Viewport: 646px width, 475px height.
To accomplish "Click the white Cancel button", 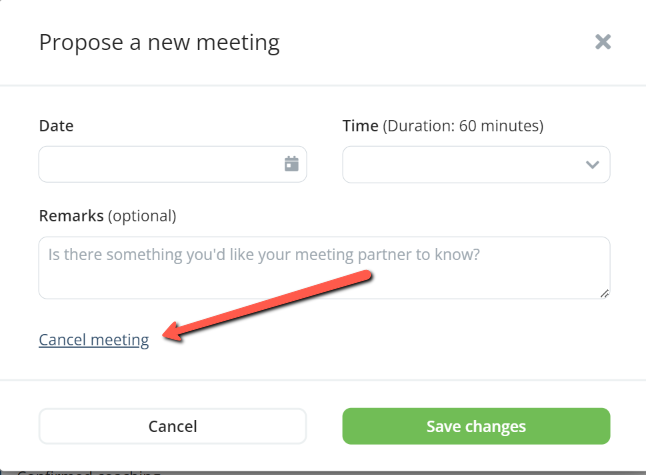I will [173, 426].
